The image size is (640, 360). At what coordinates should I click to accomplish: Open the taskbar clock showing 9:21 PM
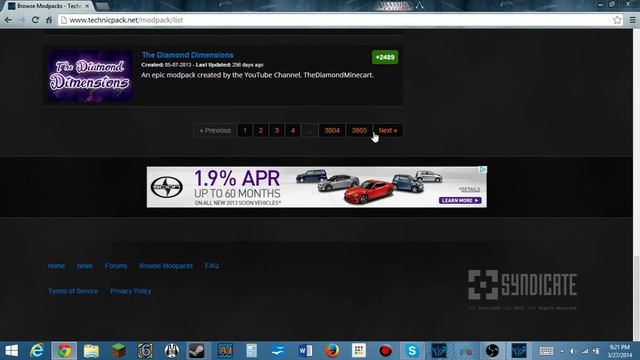tap(620, 351)
